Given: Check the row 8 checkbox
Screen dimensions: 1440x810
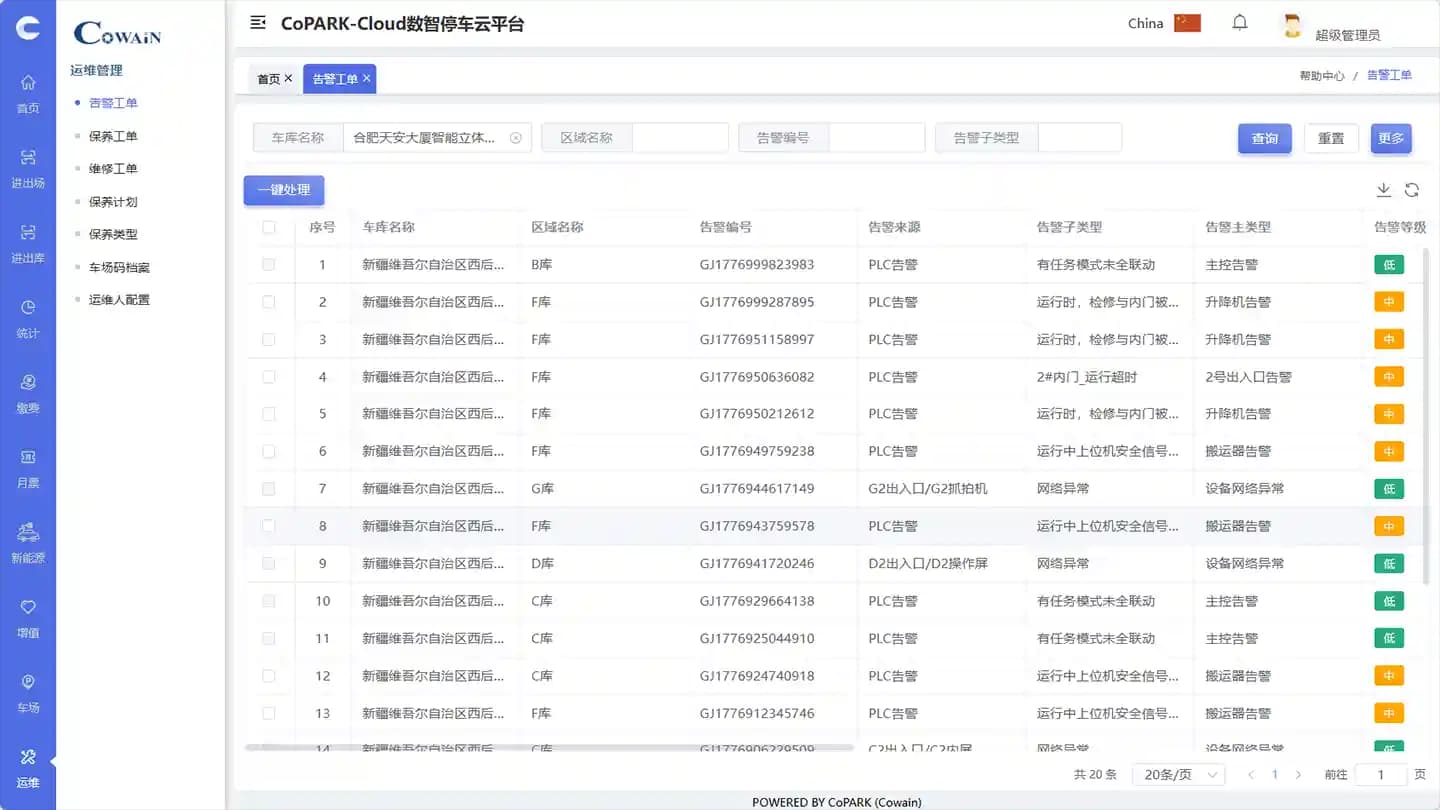Looking at the screenshot, I should click(x=269, y=526).
